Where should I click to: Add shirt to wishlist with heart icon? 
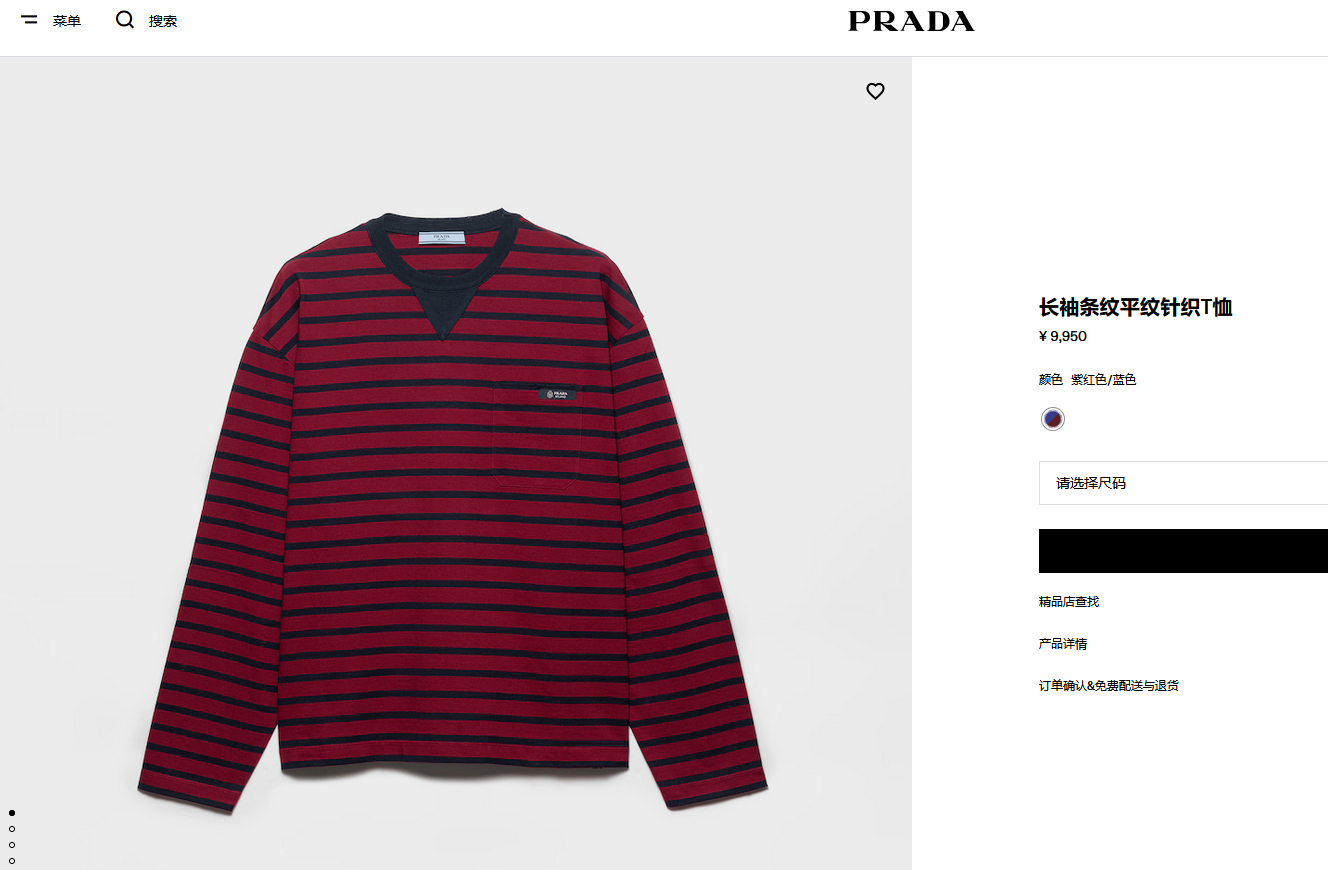pos(875,91)
